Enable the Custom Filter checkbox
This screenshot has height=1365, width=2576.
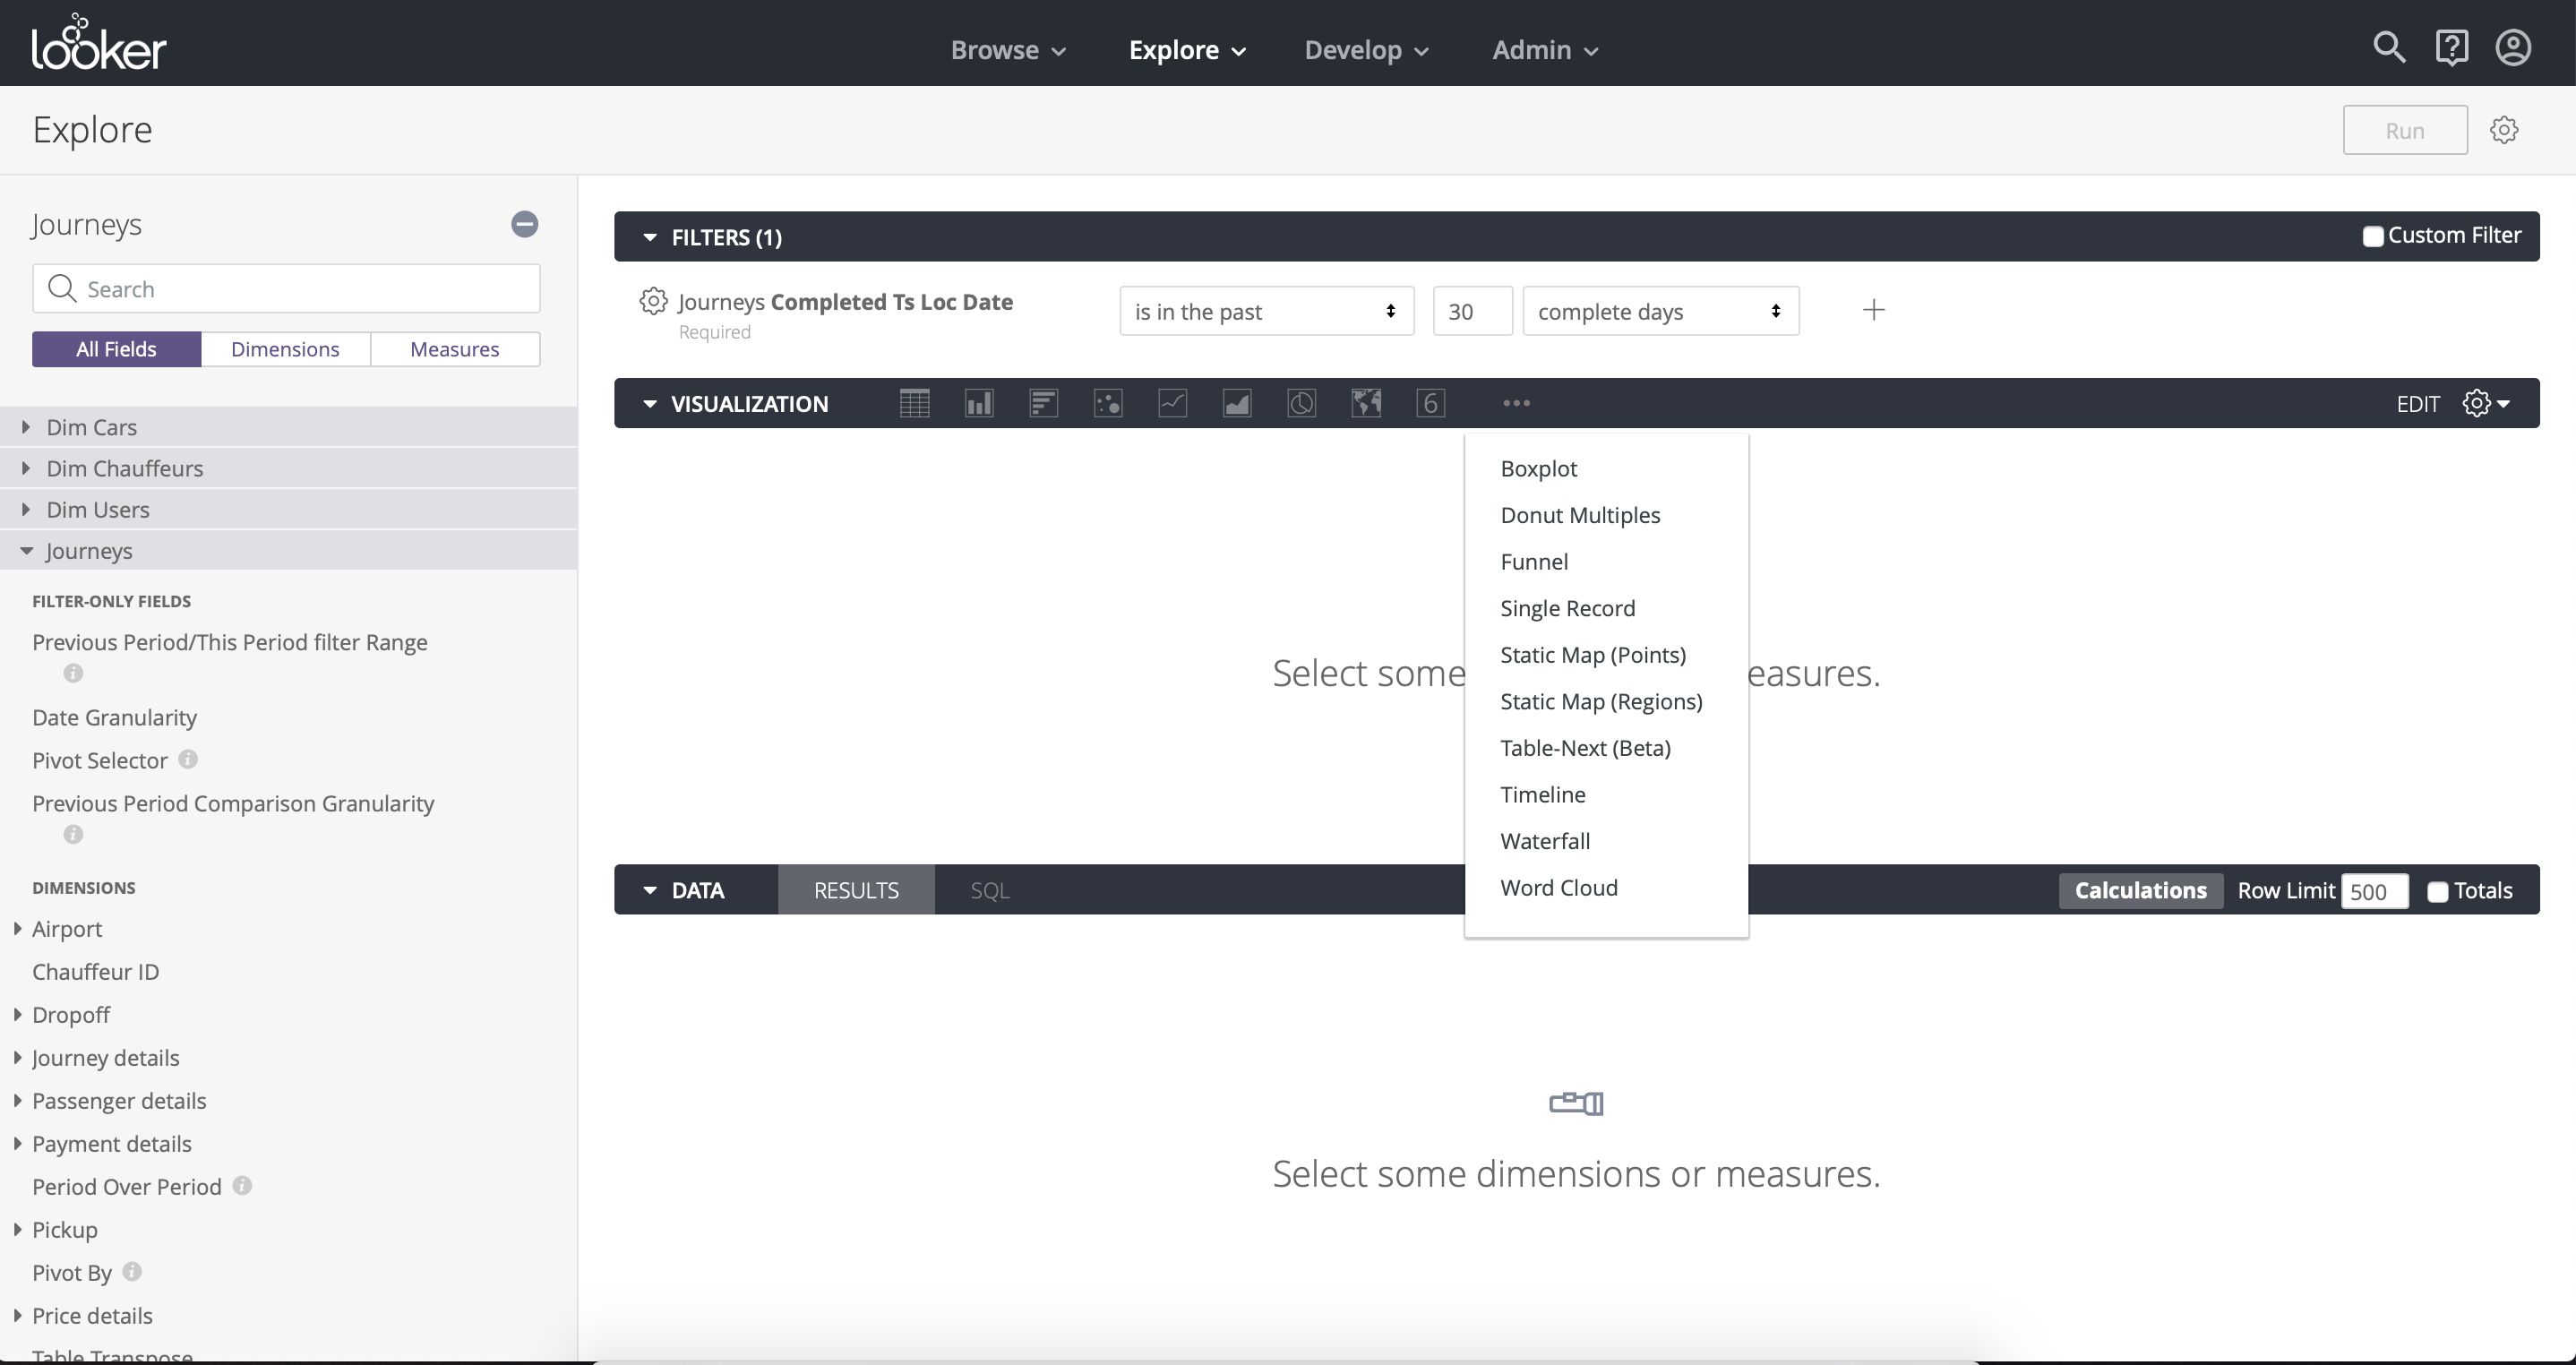tap(2372, 236)
